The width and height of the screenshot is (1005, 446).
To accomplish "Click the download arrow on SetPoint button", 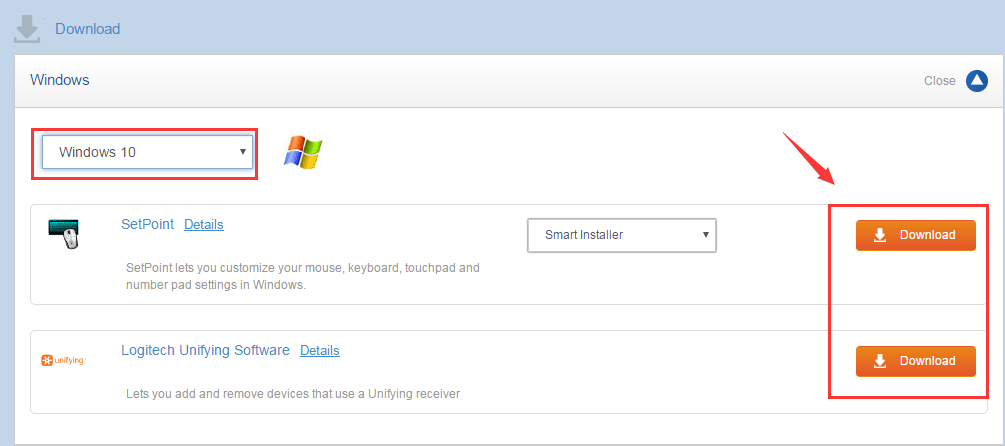I will 880,235.
